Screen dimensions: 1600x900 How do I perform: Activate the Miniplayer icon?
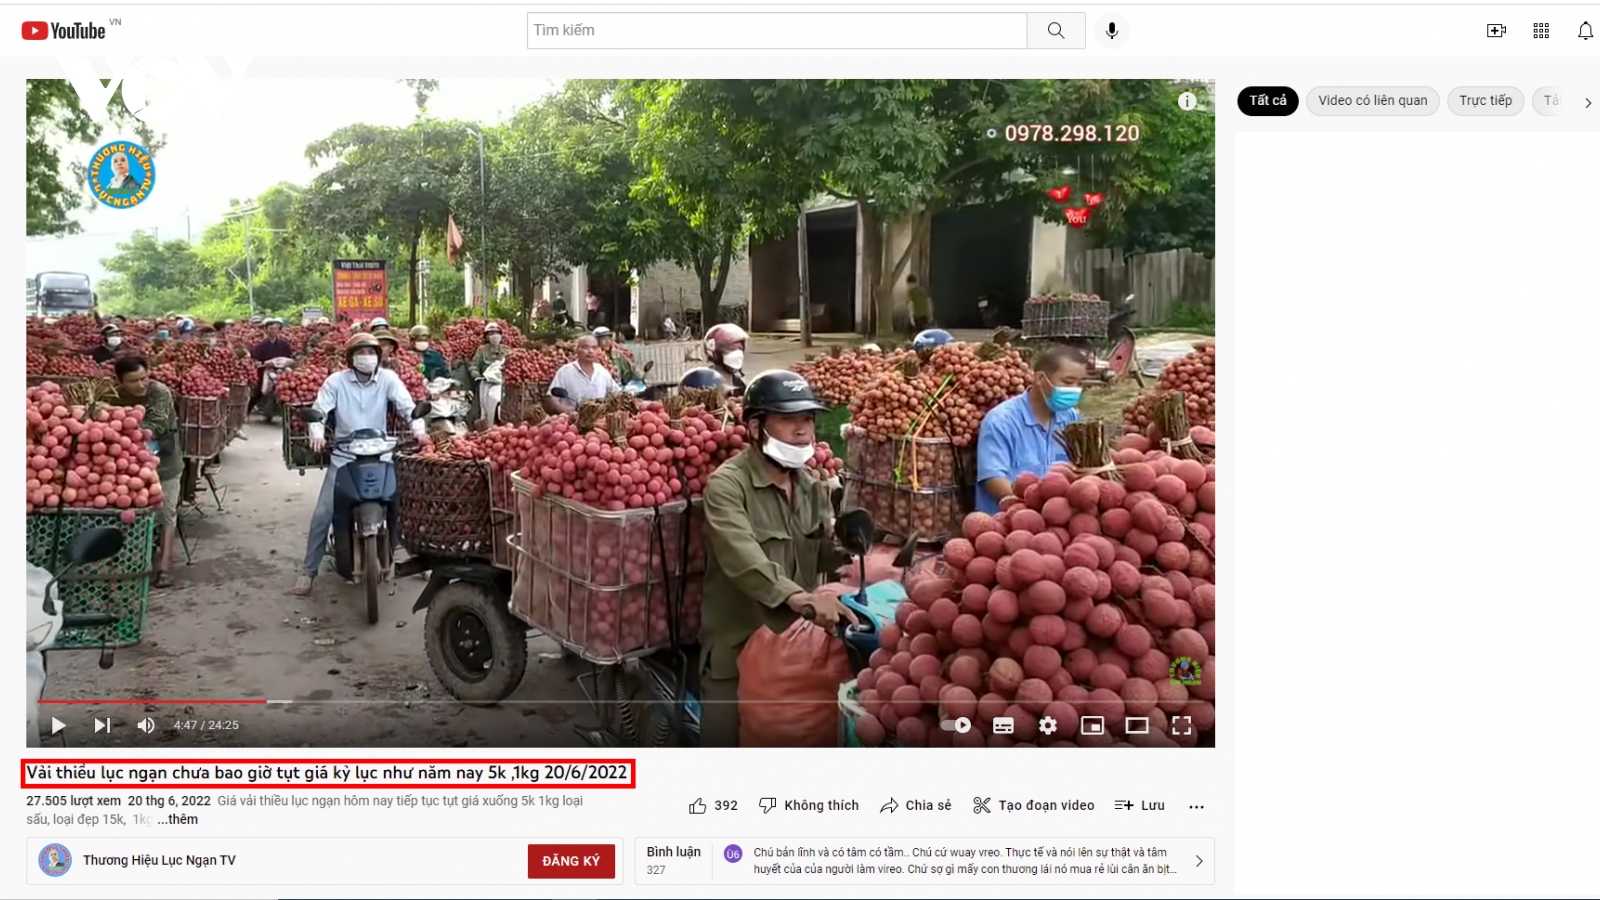point(1092,726)
